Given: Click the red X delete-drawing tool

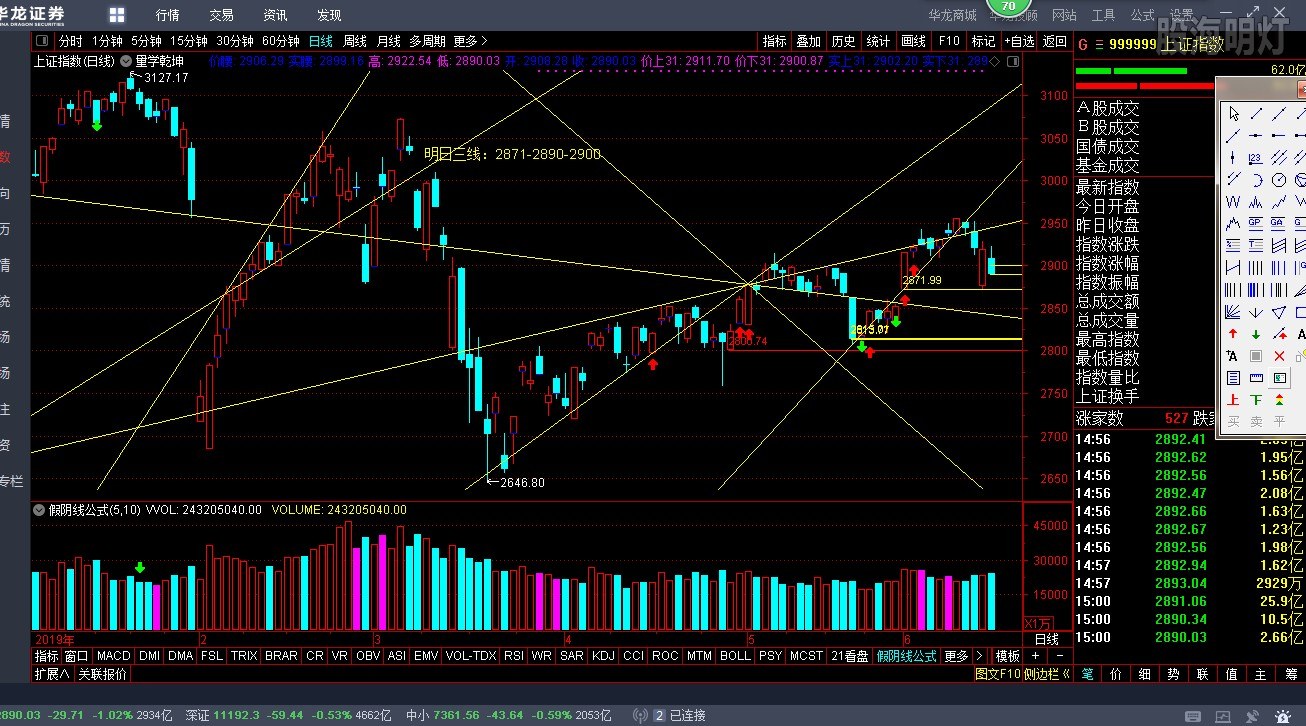Looking at the screenshot, I should (x=1279, y=356).
